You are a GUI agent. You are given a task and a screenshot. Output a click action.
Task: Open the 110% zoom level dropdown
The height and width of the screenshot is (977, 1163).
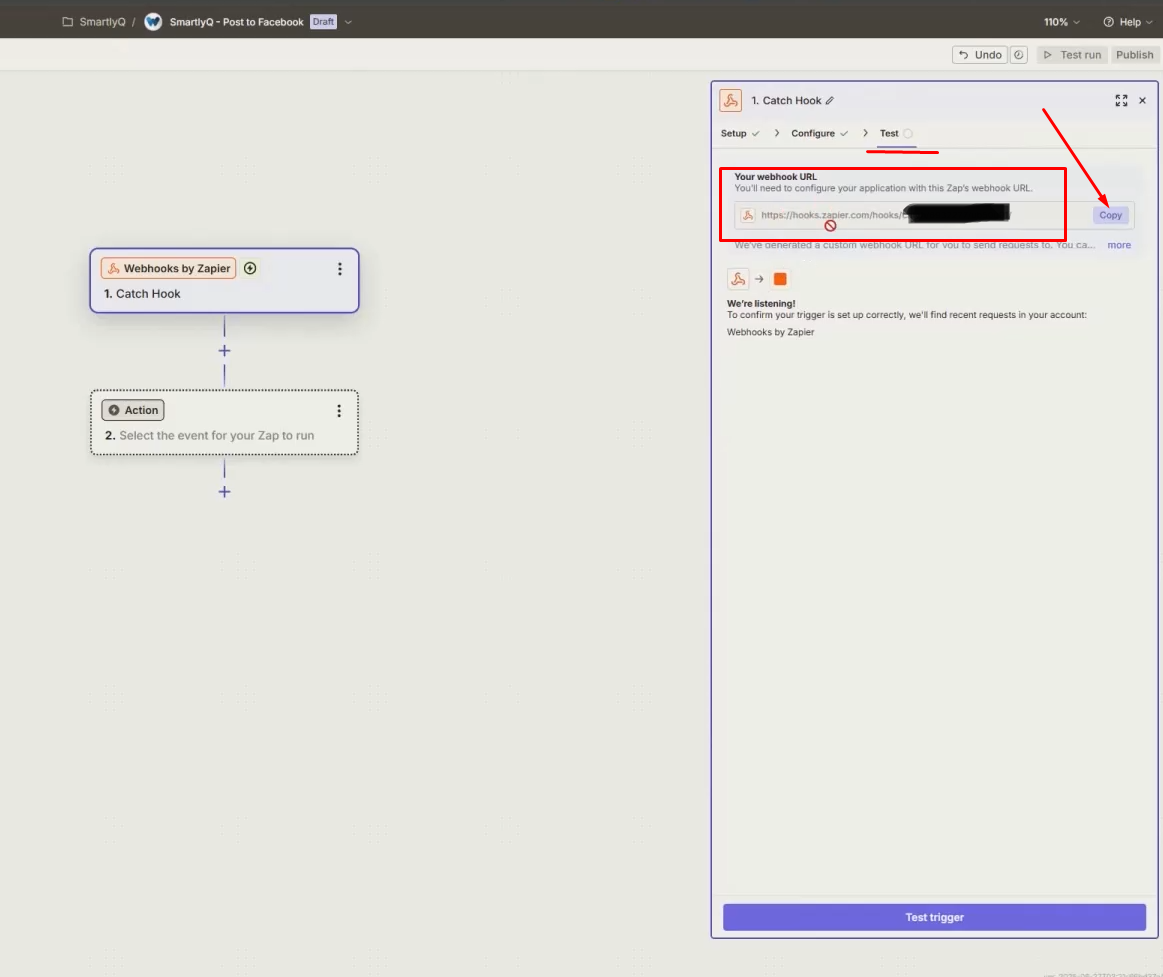pyautogui.click(x=1061, y=22)
